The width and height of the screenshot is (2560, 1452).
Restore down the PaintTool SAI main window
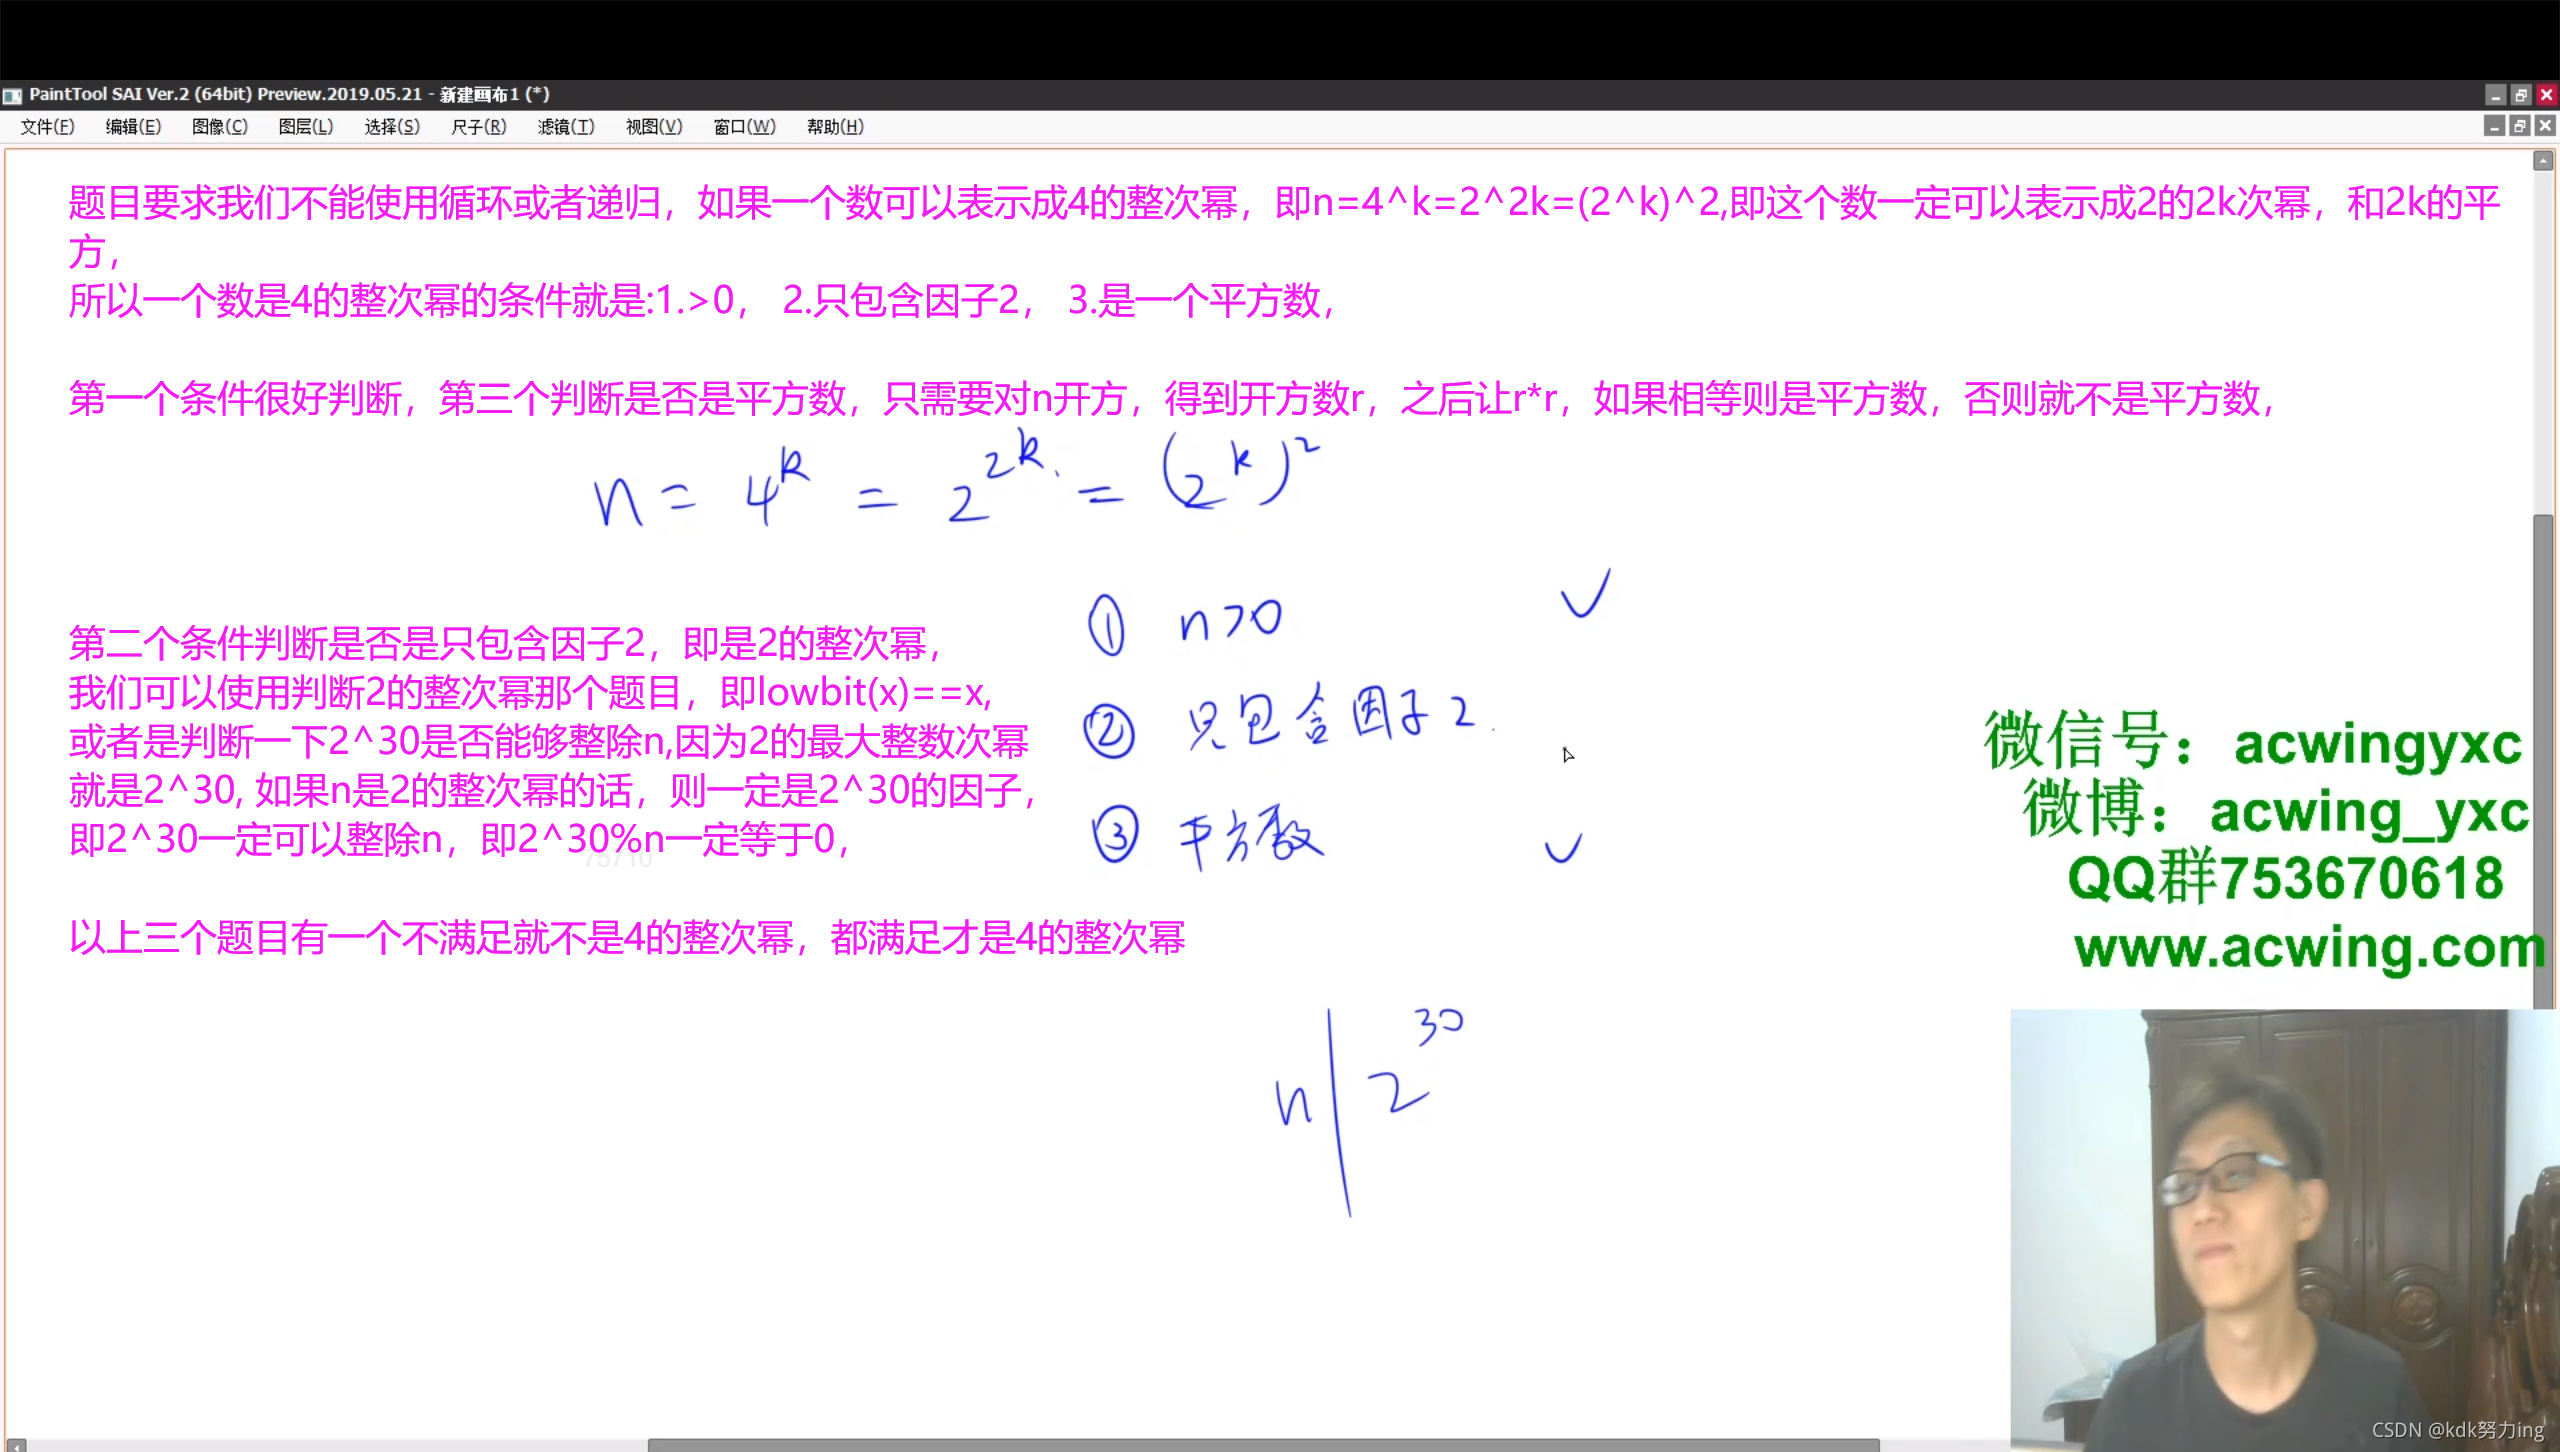coord(2521,95)
